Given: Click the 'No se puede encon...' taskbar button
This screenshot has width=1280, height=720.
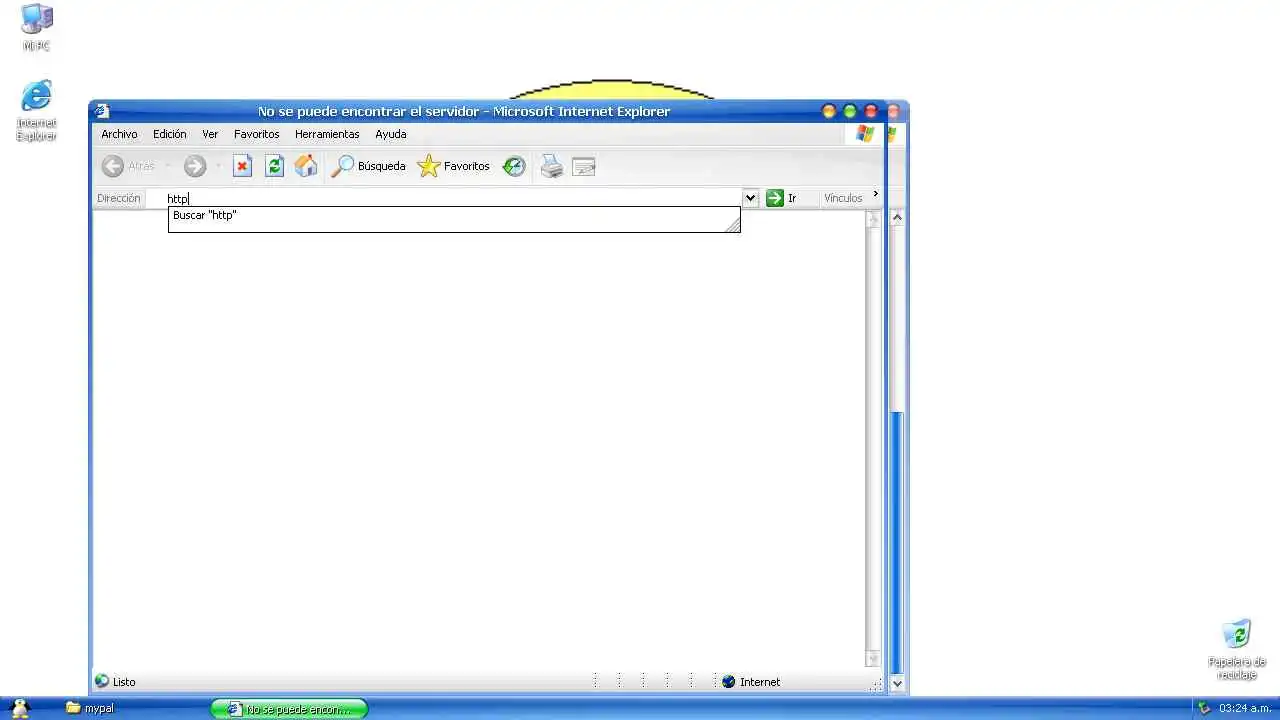Looking at the screenshot, I should click(289, 709).
